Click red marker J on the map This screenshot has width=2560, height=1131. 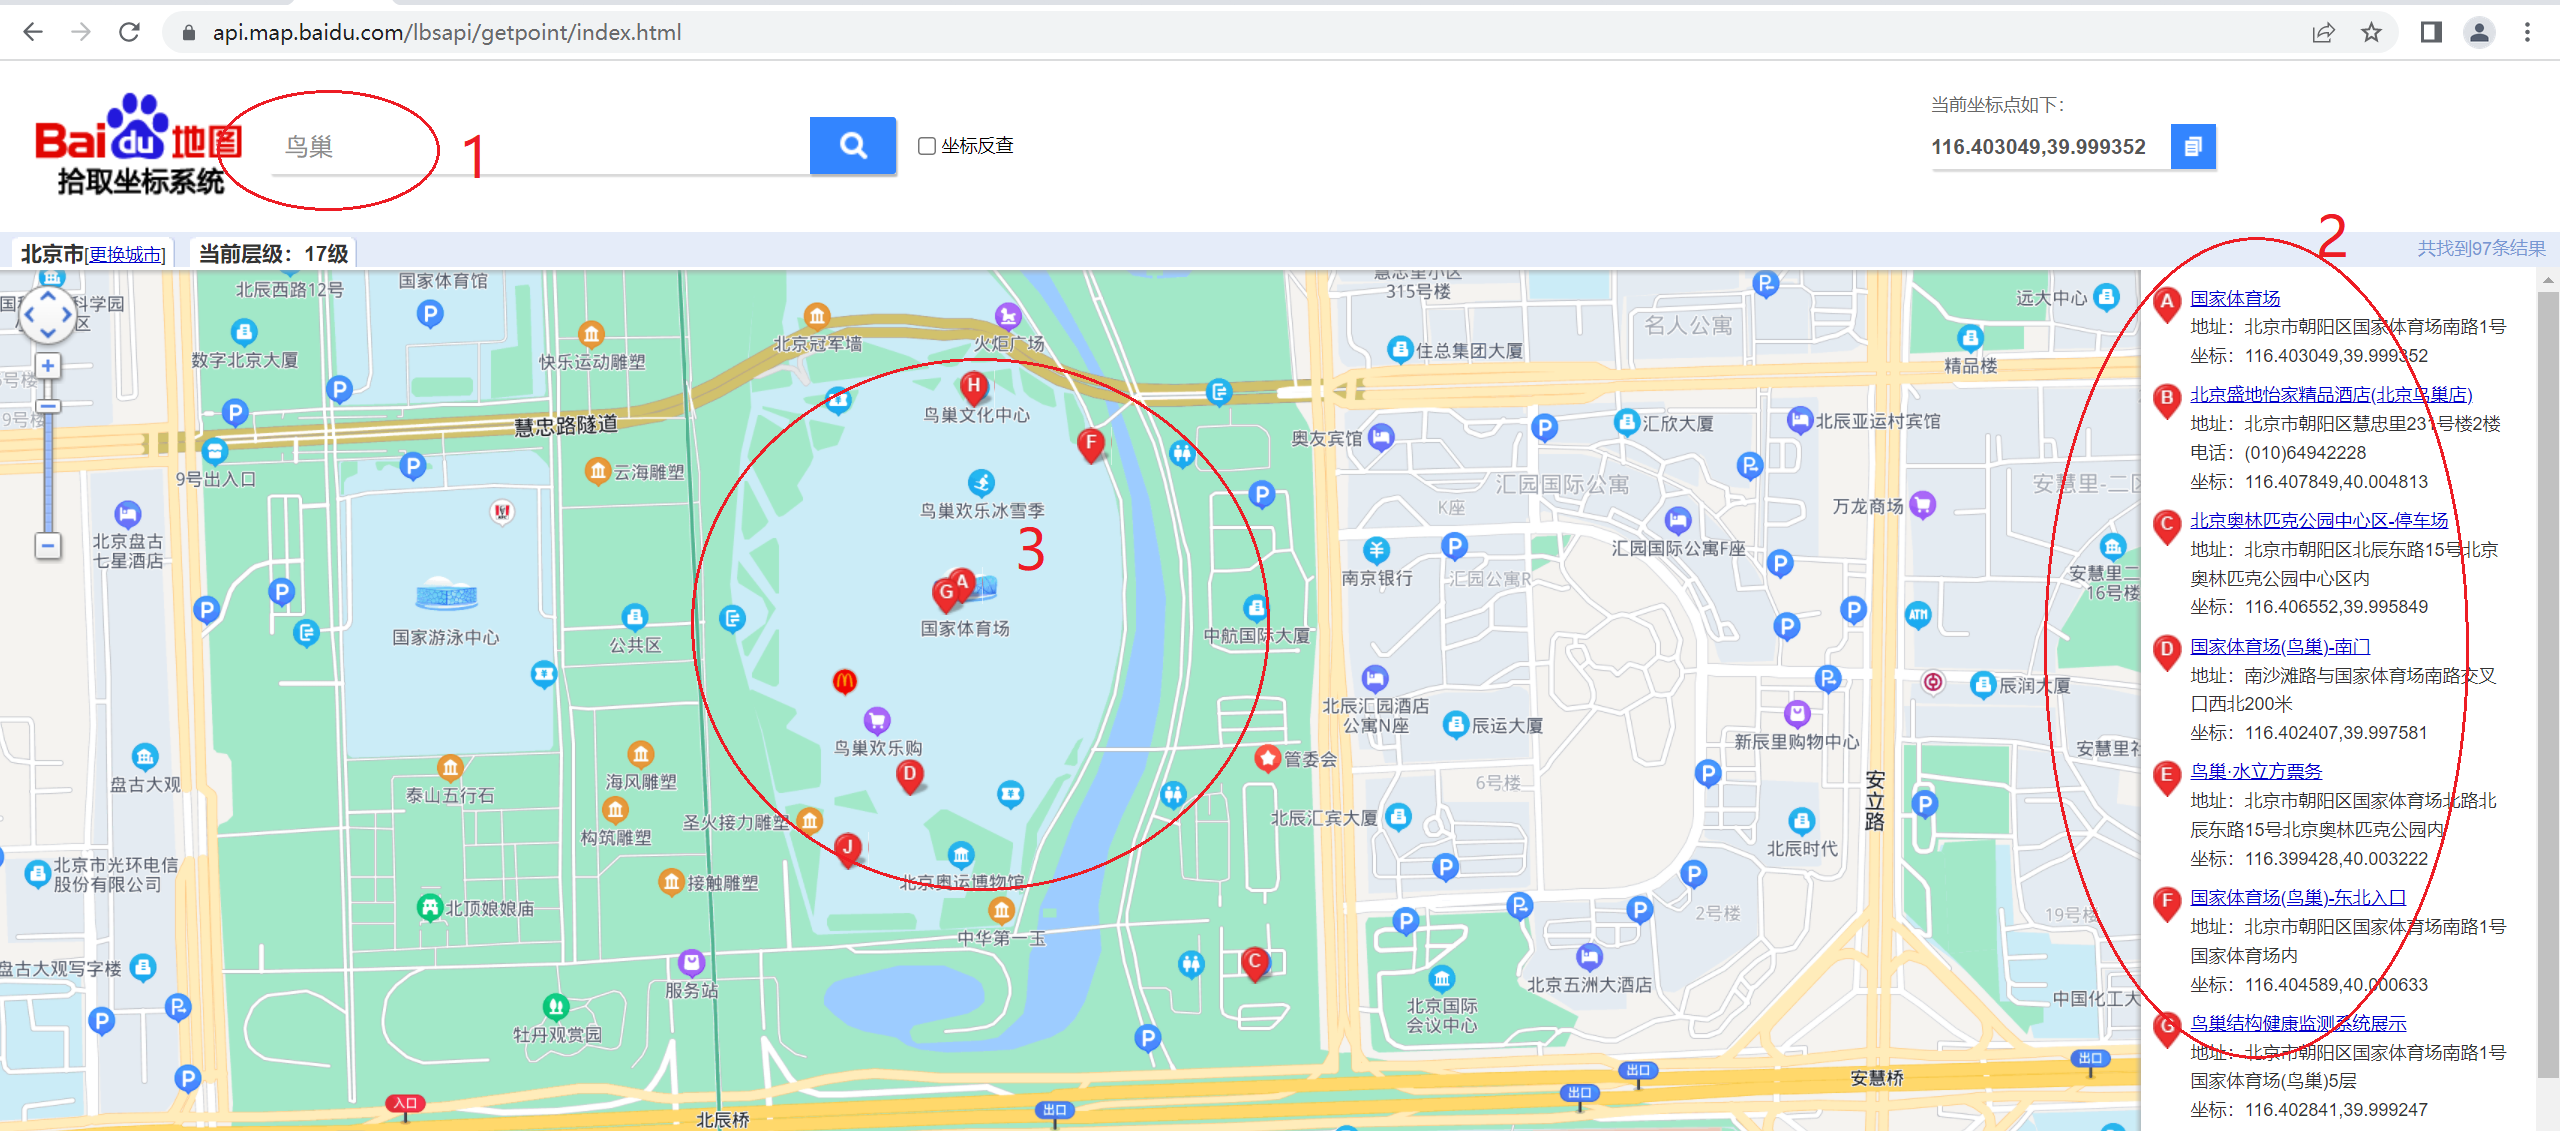click(848, 849)
